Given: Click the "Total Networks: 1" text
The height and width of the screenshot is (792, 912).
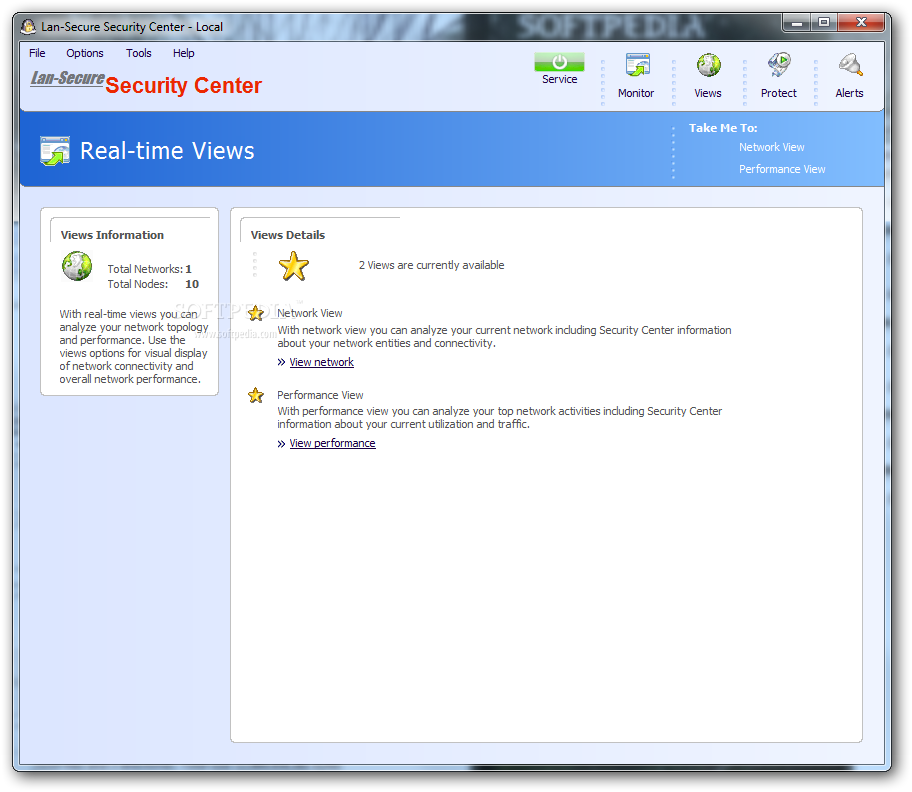Looking at the screenshot, I should [x=149, y=269].
